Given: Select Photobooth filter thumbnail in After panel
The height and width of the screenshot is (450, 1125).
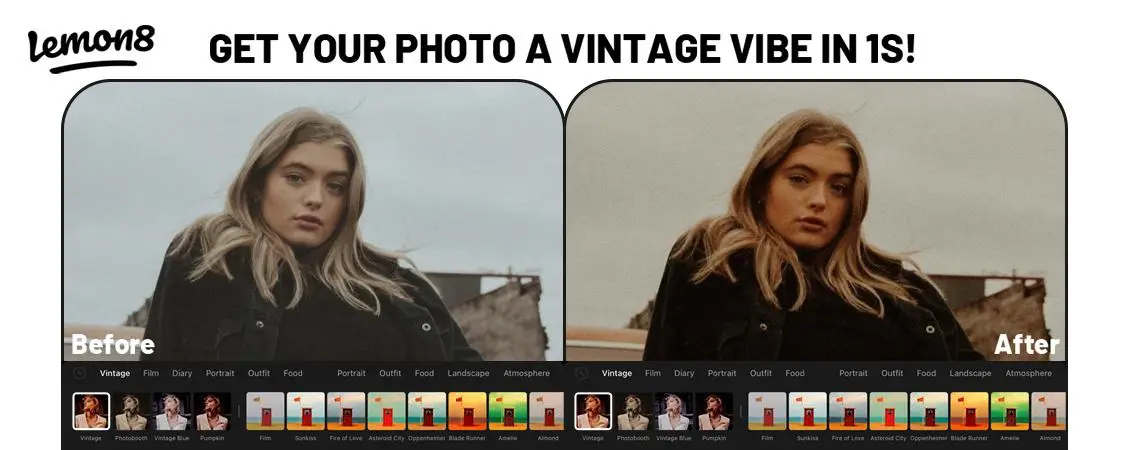Looking at the screenshot, I should [634, 411].
